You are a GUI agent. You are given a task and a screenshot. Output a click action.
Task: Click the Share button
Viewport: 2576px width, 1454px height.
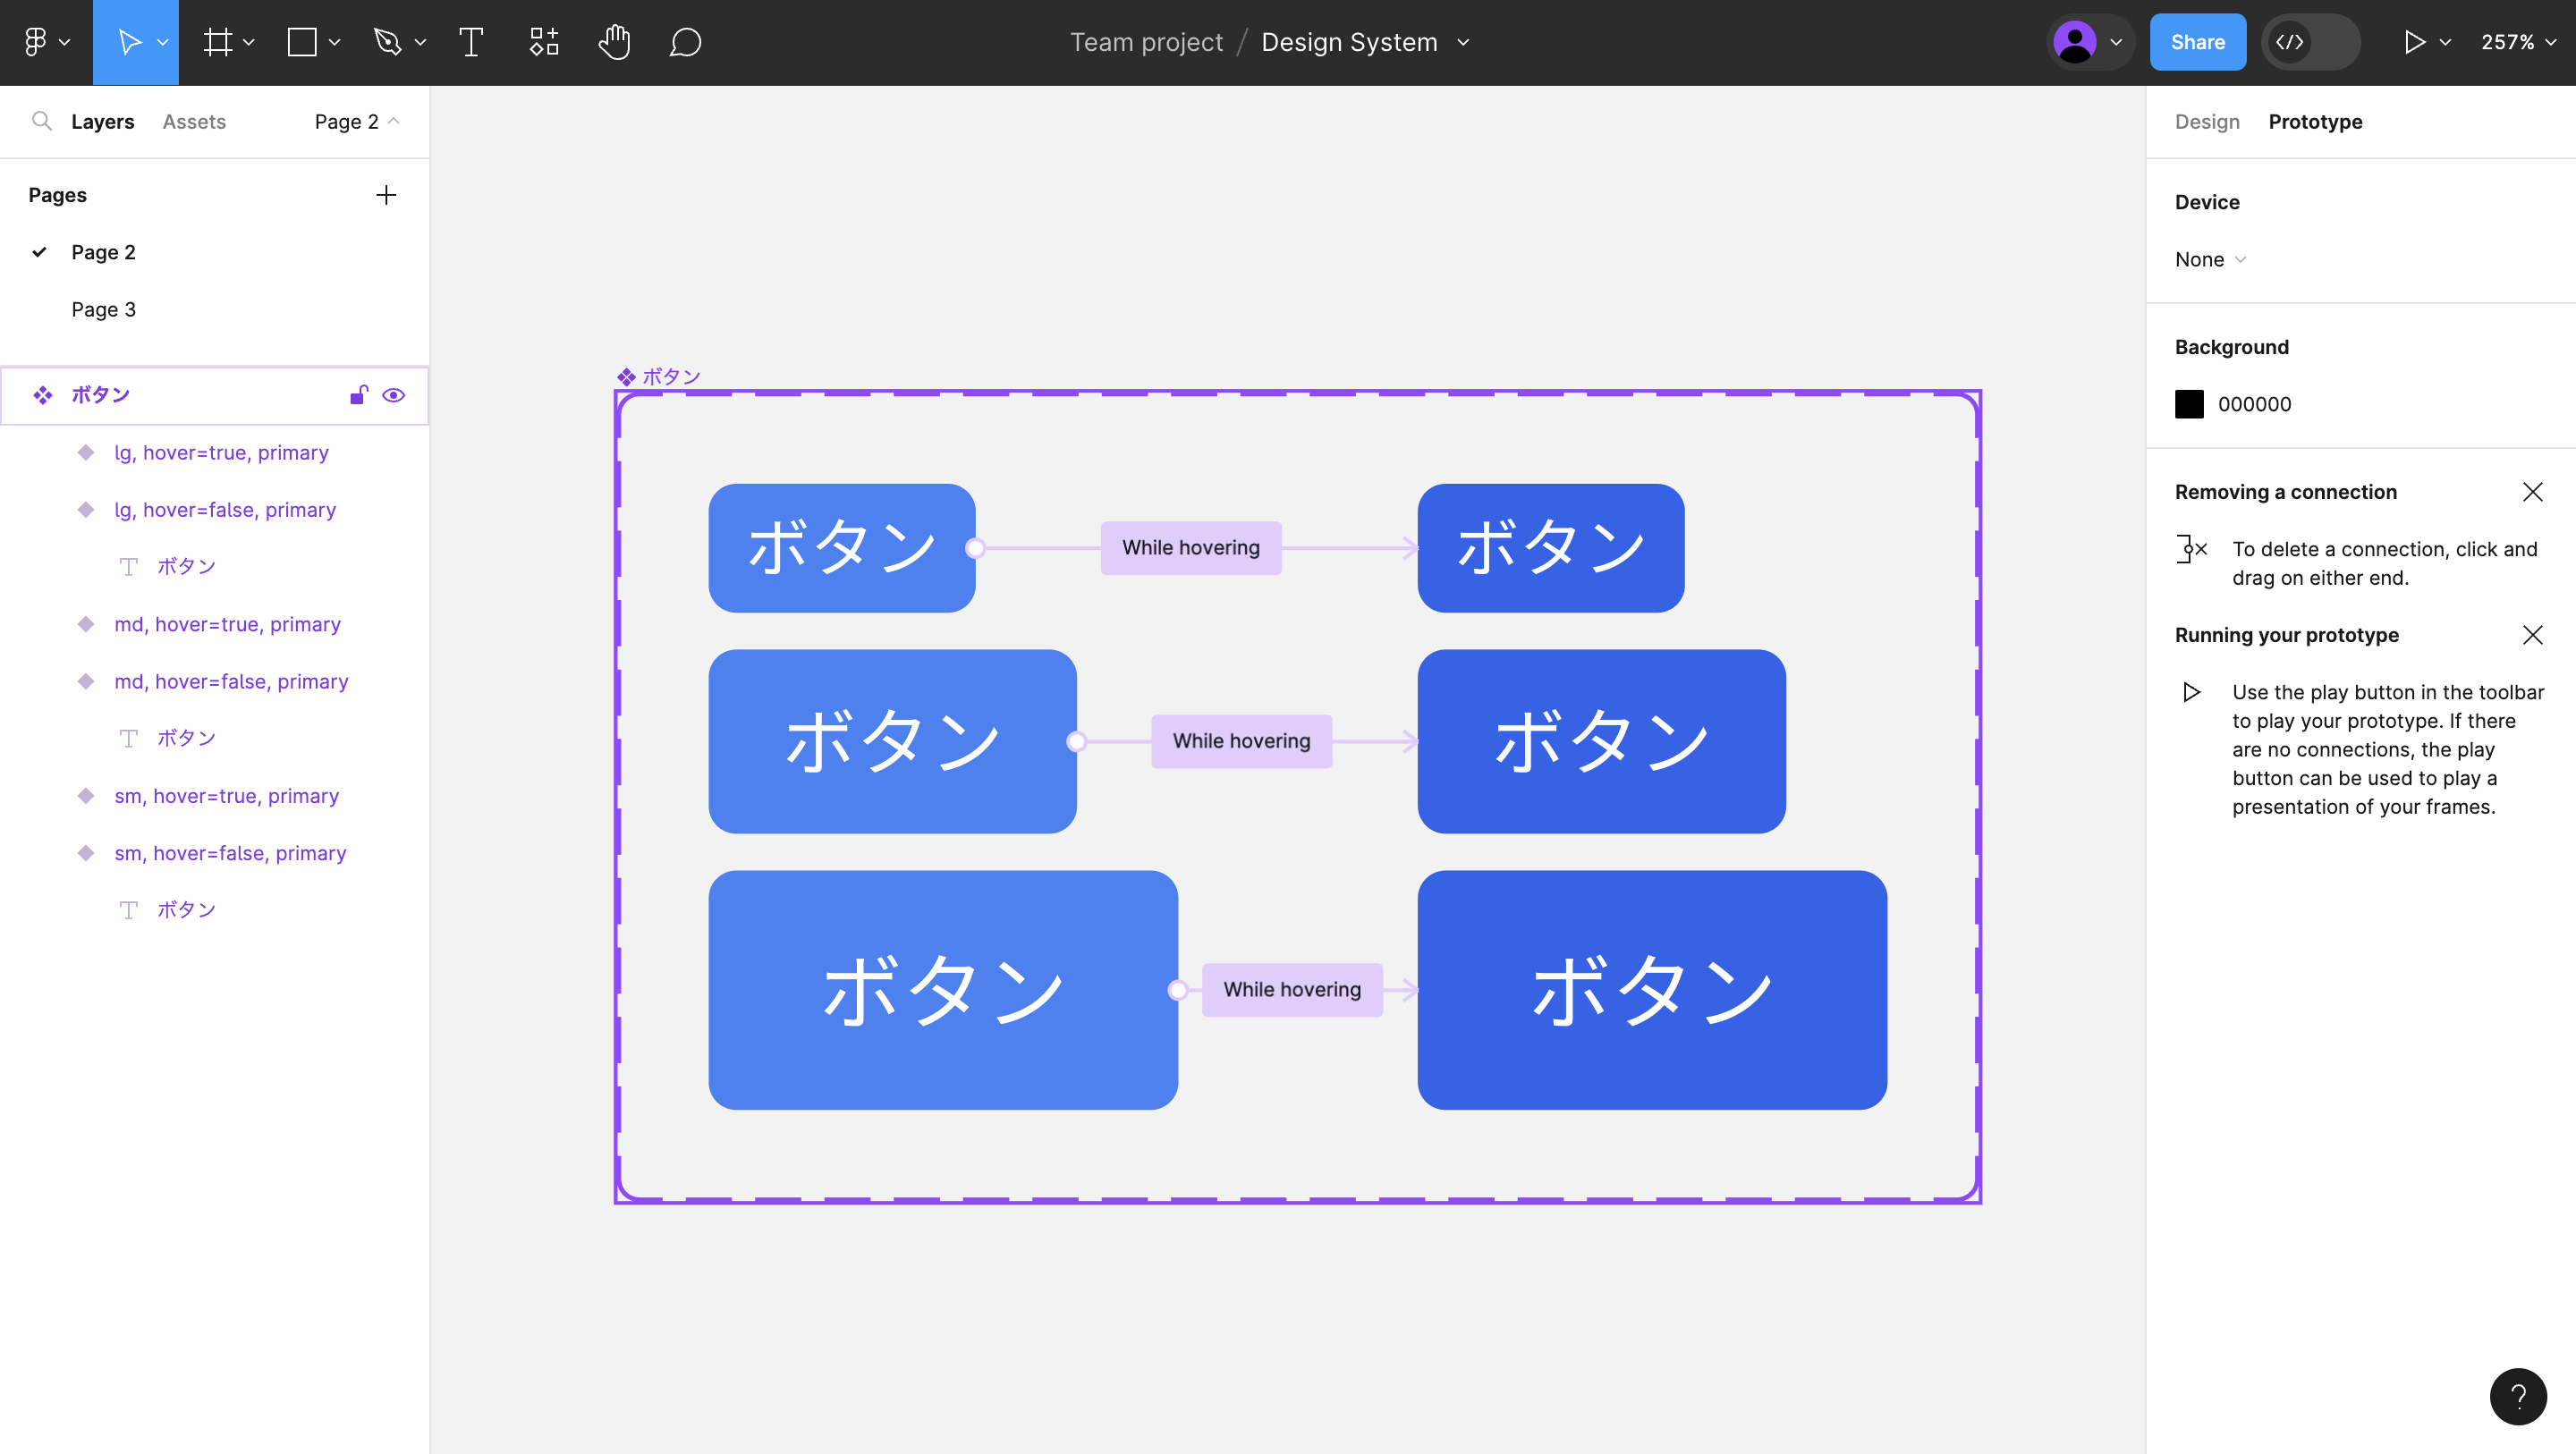[x=2197, y=42]
